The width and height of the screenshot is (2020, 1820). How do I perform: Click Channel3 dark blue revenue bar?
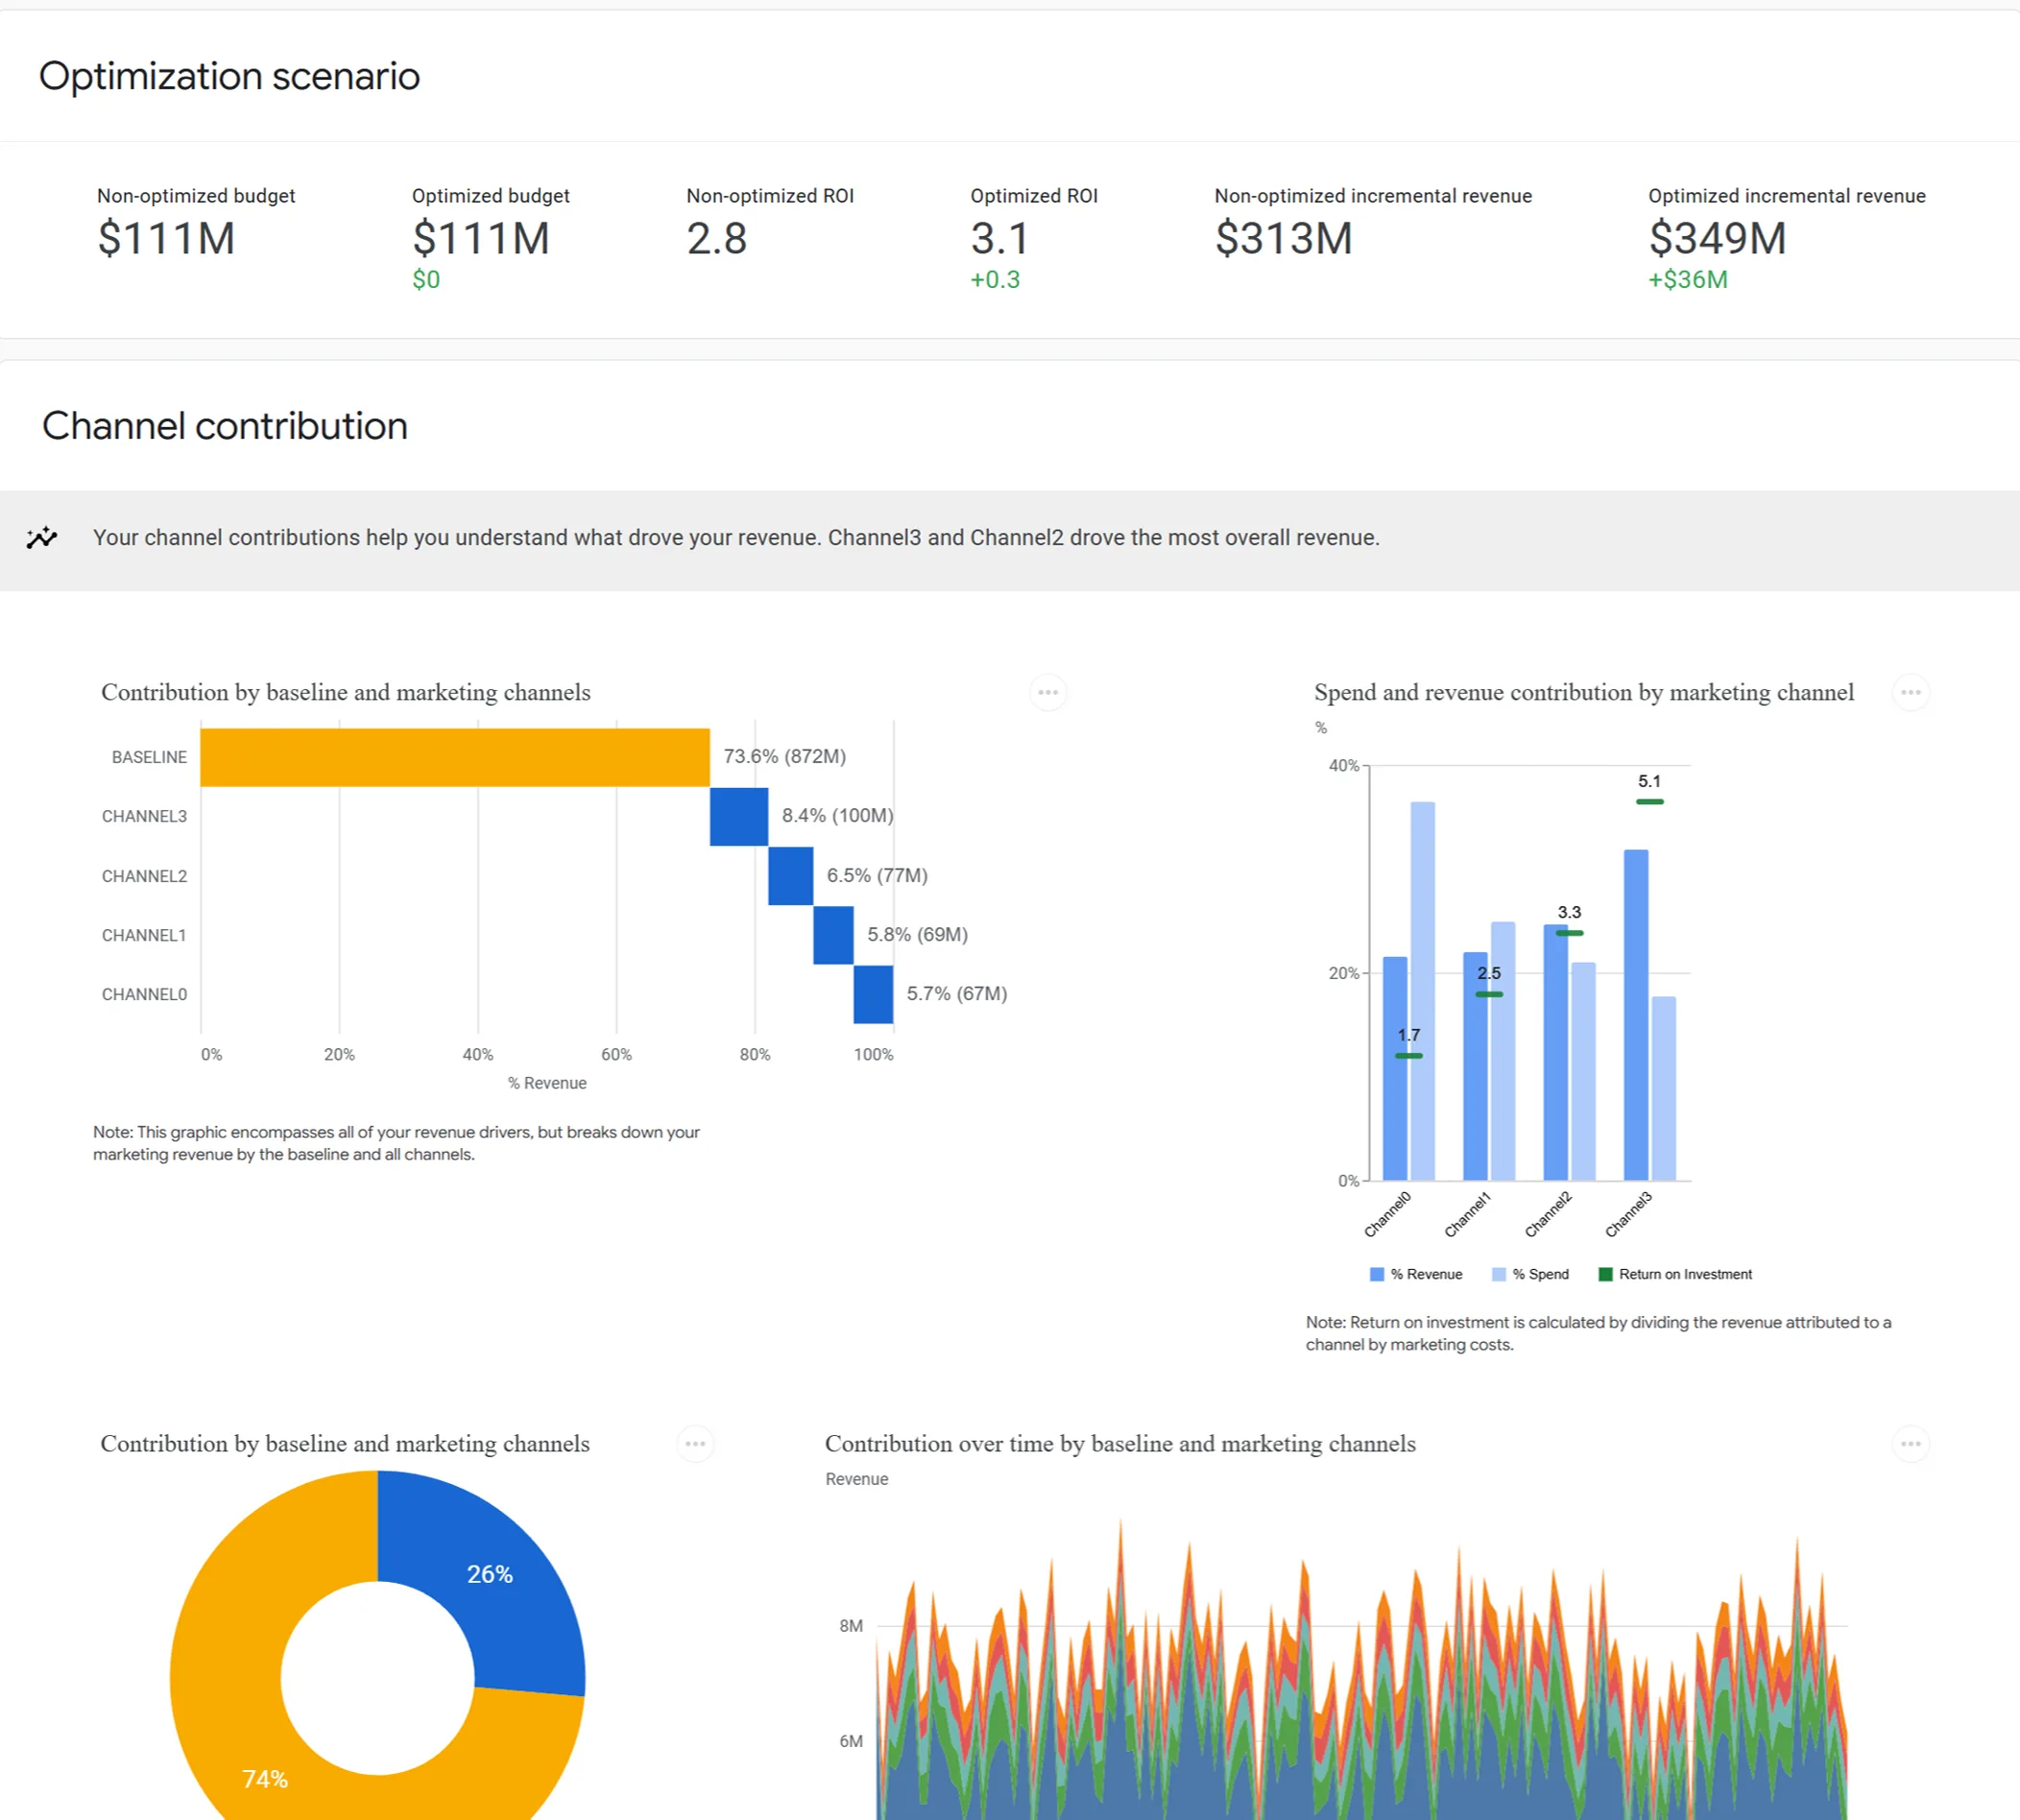coord(1635,1015)
